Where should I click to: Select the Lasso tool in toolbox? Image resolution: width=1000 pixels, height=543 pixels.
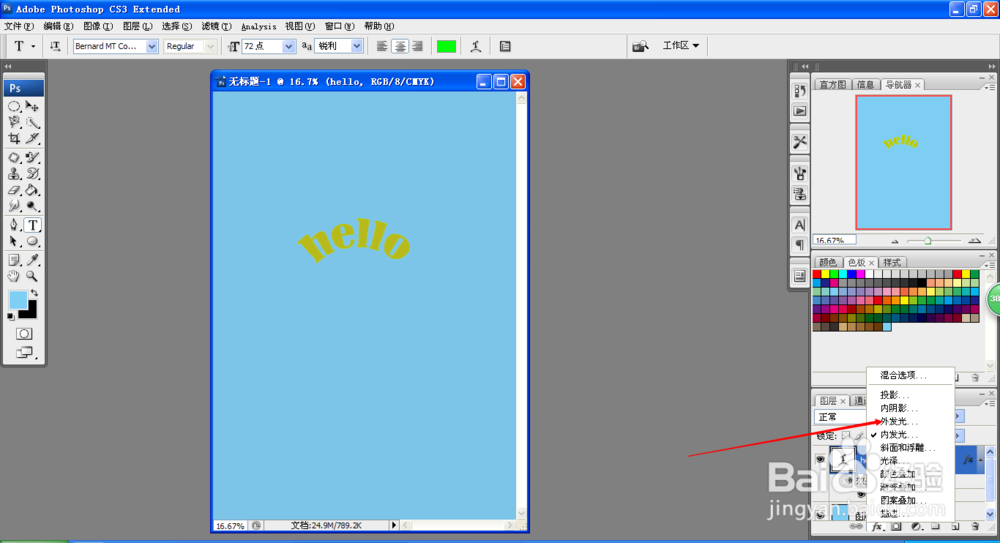click(x=14, y=122)
